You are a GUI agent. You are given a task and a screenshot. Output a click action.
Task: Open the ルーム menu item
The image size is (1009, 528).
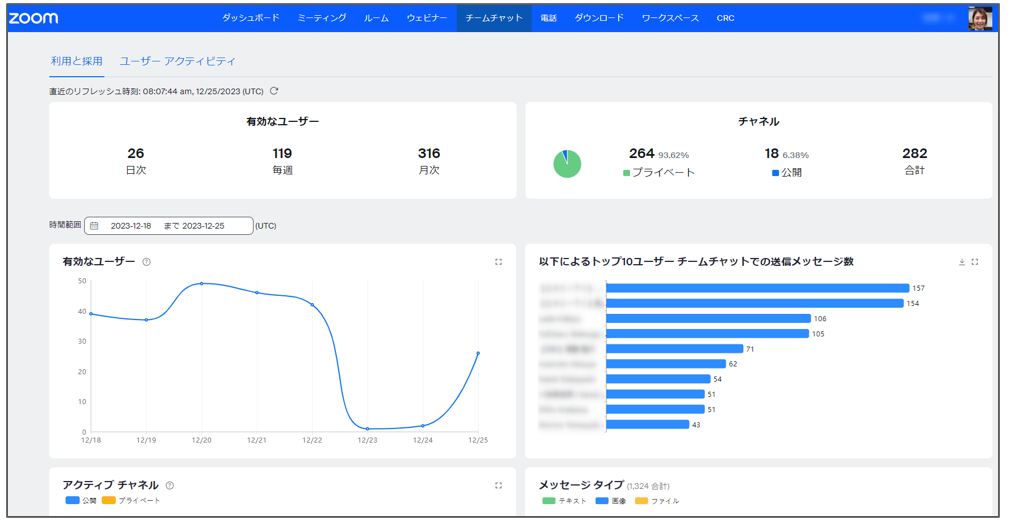point(376,18)
